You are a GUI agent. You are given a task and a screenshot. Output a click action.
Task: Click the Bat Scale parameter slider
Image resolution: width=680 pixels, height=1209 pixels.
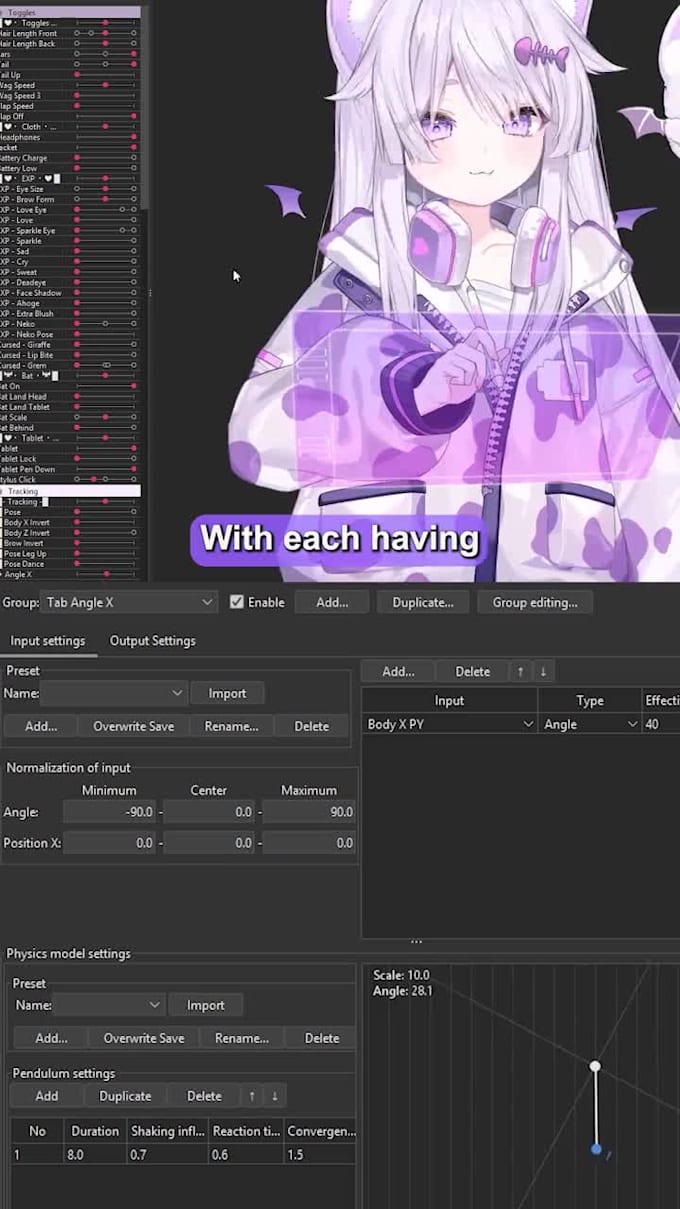105,417
